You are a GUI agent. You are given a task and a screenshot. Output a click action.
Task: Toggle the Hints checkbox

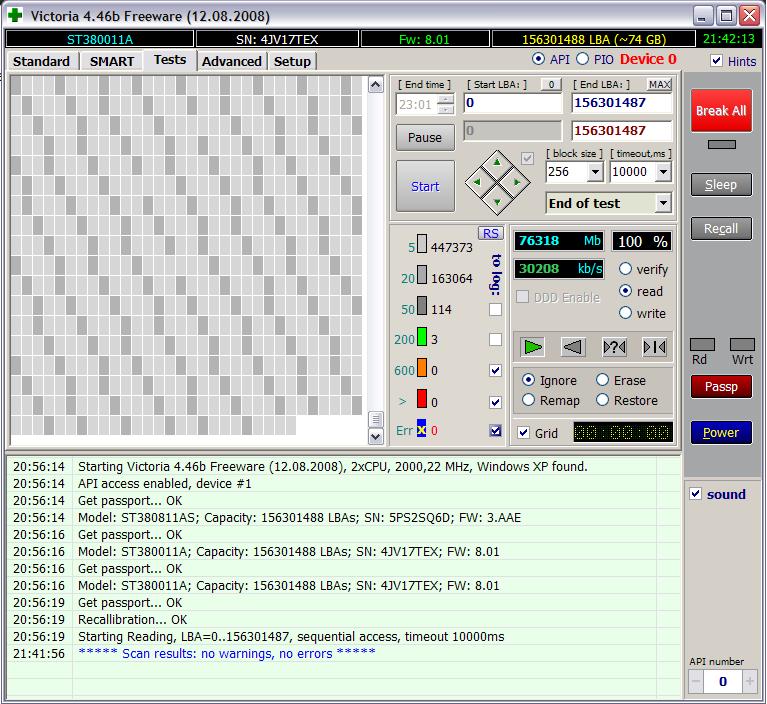[716, 61]
